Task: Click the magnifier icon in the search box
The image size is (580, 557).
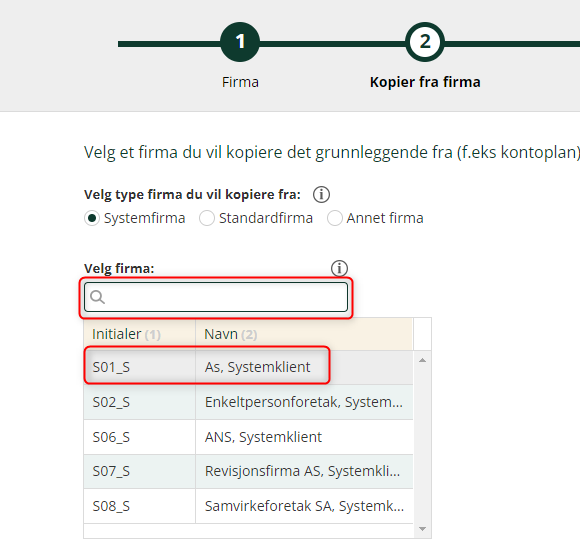Action: pyautogui.click(x=98, y=297)
